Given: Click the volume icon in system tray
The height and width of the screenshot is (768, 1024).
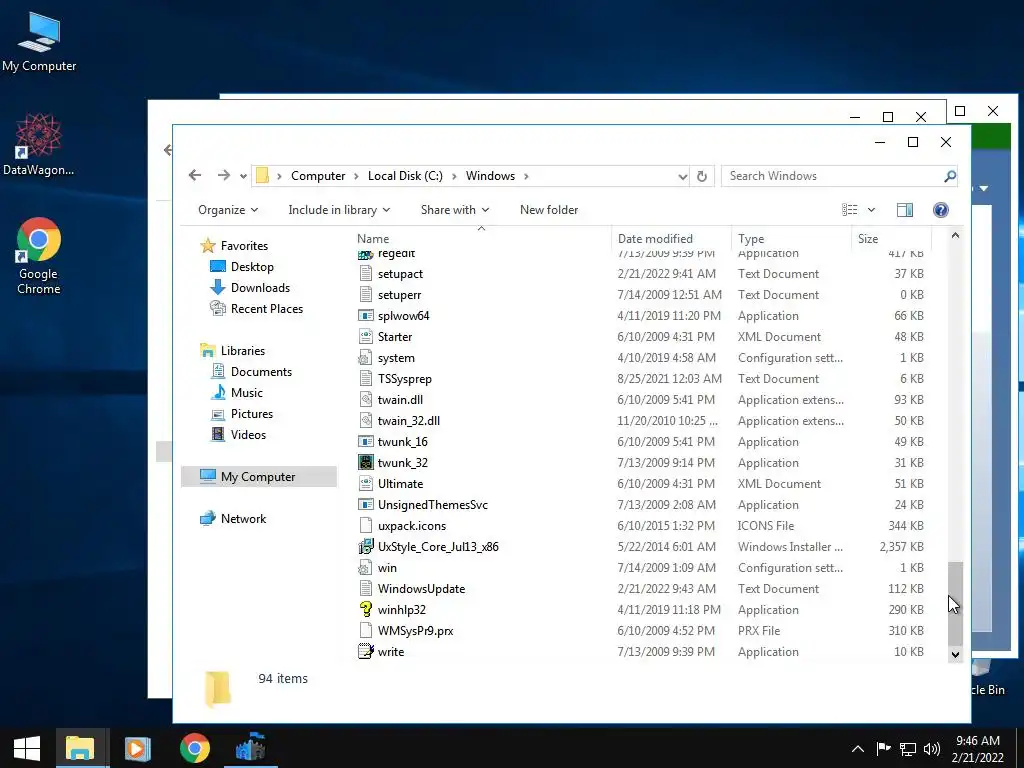Looking at the screenshot, I should pyautogui.click(x=932, y=748).
